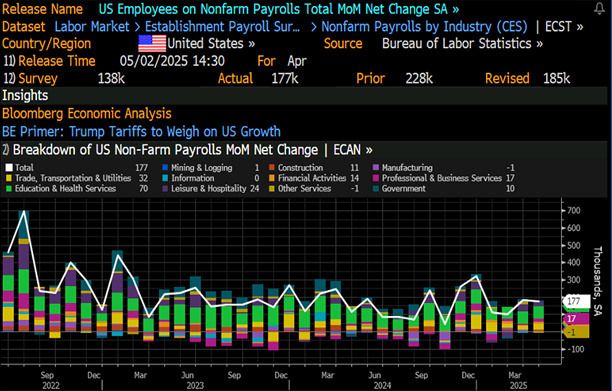Click the alert bell icon
The width and height of the screenshot is (612, 391).
coord(599,8)
